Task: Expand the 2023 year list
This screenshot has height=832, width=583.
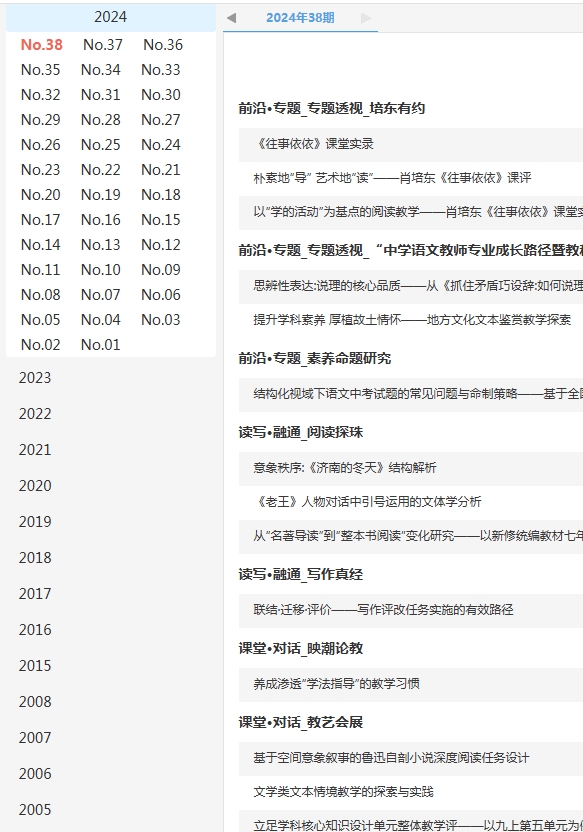Action: click(x=35, y=378)
